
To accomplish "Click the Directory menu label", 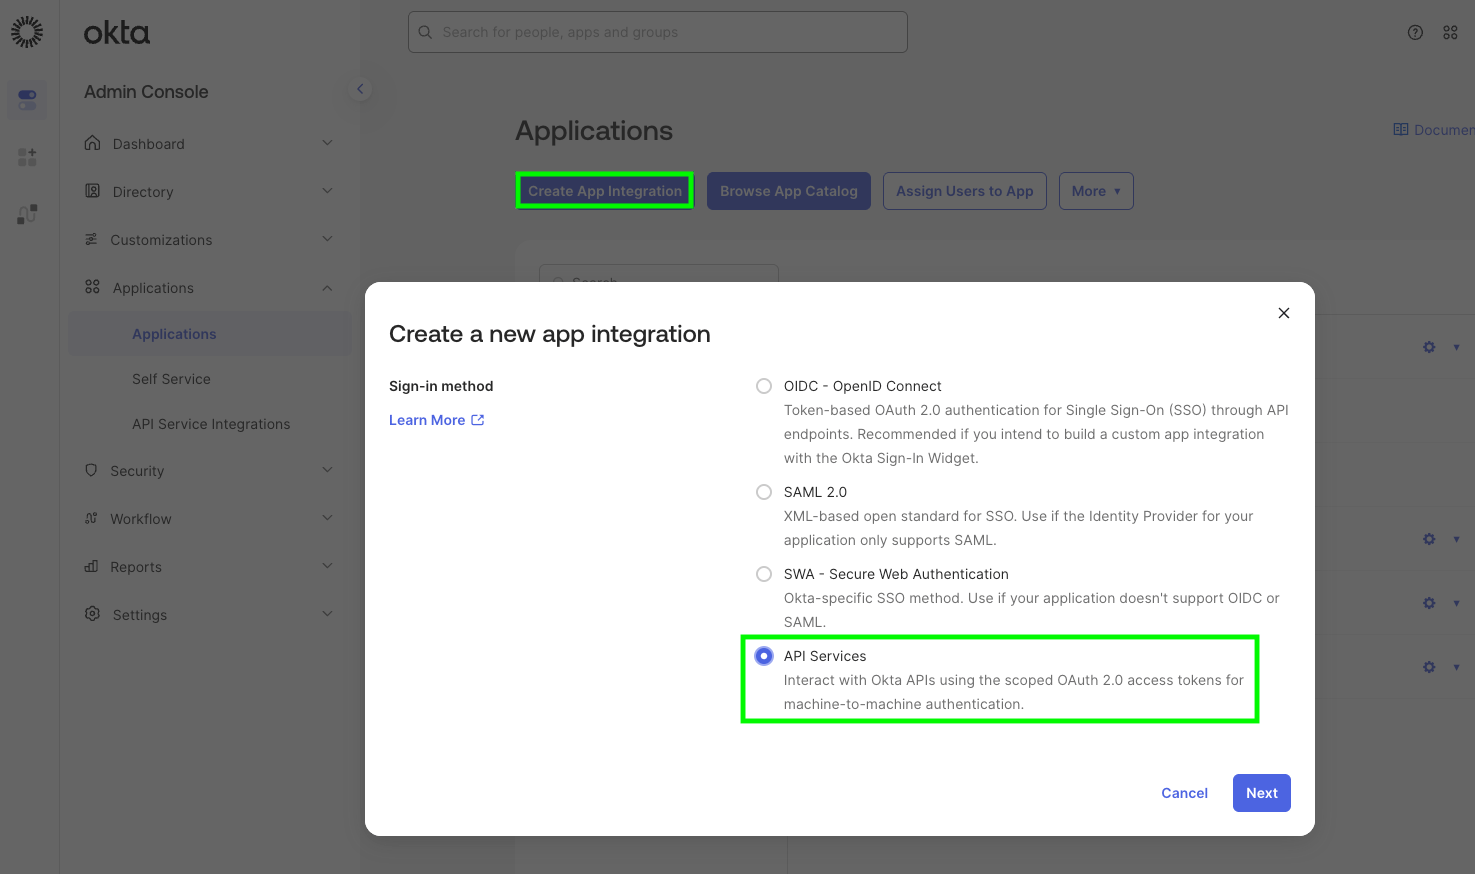I will click(143, 192).
